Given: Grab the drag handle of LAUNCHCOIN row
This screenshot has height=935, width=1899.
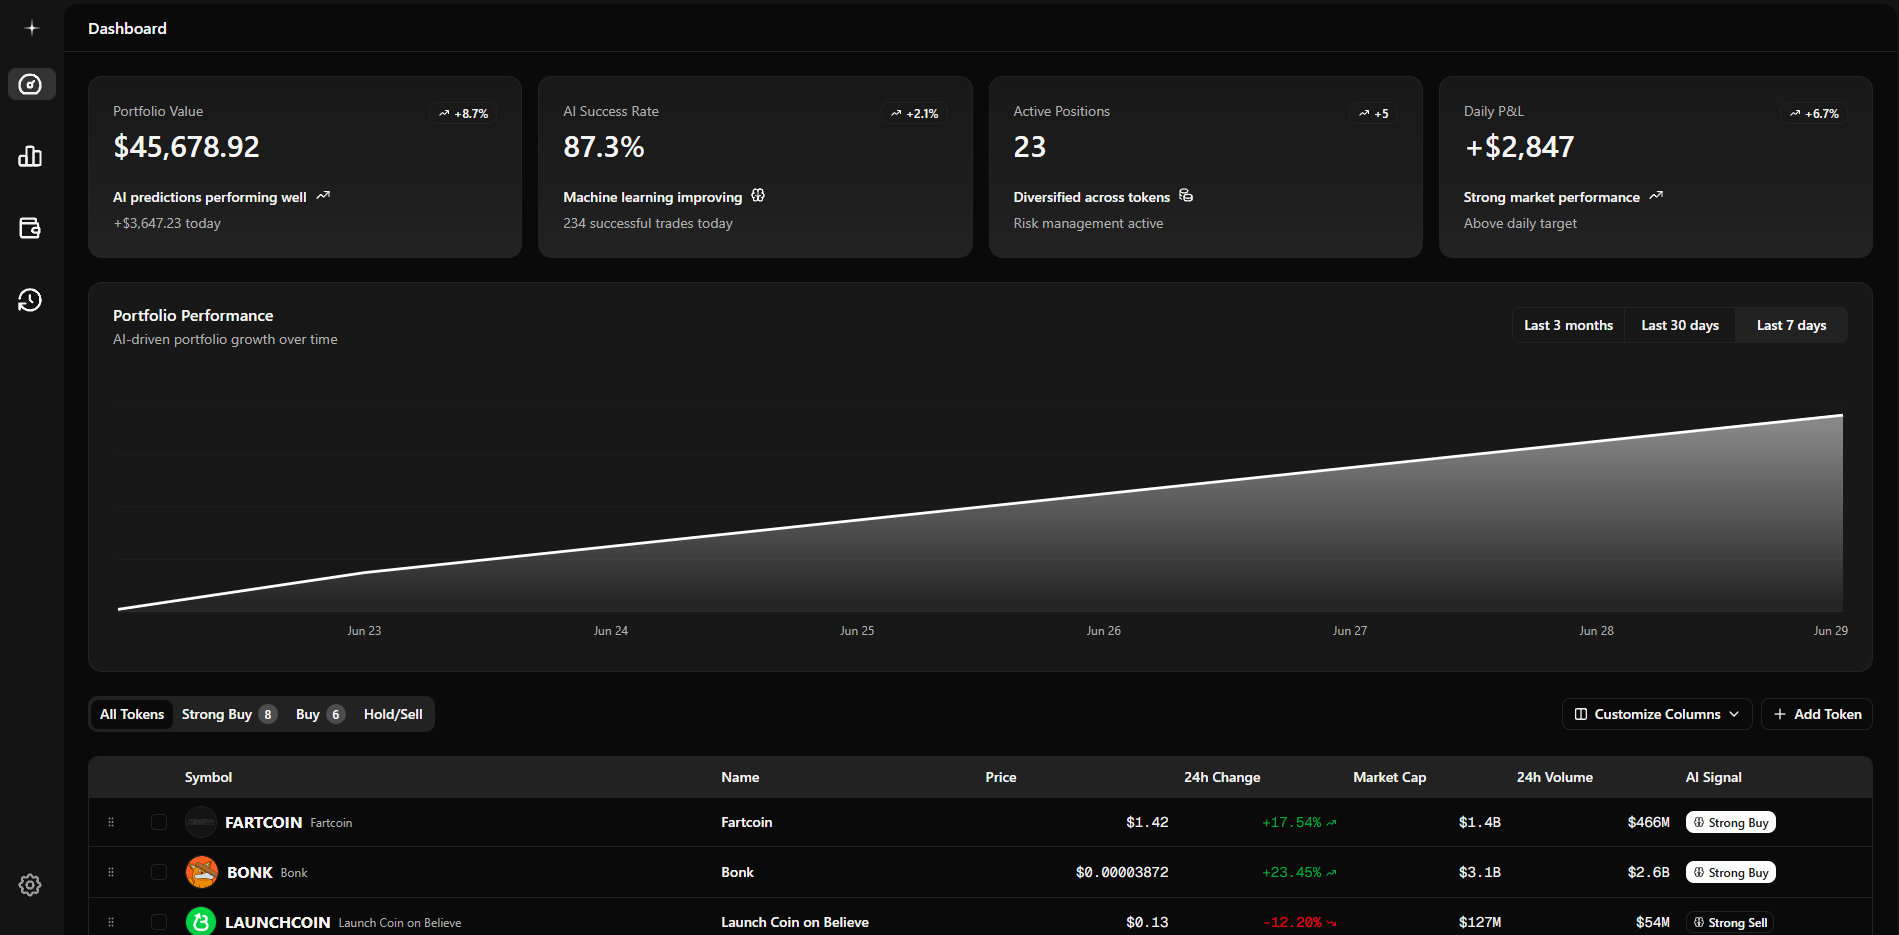Looking at the screenshot, I should (x=111, y=922).
